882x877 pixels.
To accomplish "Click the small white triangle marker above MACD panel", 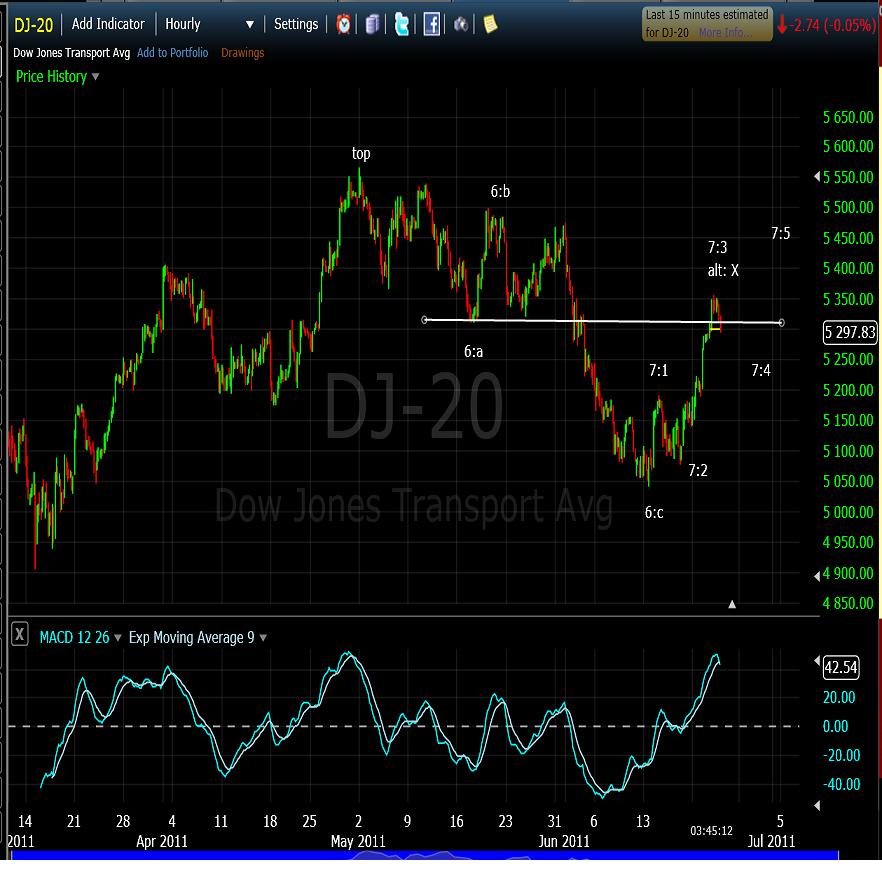I will tap(732, 604).
